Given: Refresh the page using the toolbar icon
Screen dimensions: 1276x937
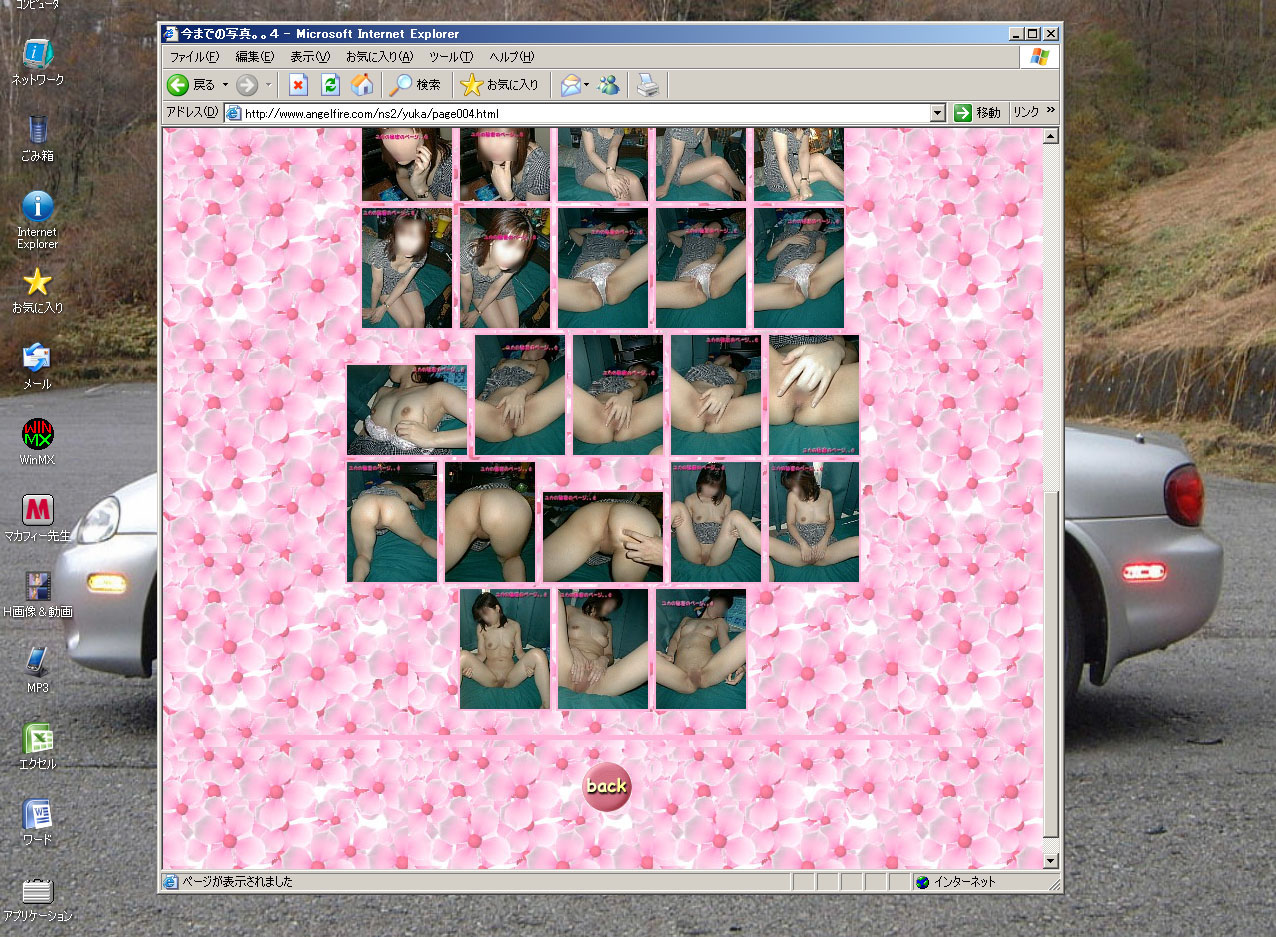Looking at the screenshot, I should [x=330, y=85].
